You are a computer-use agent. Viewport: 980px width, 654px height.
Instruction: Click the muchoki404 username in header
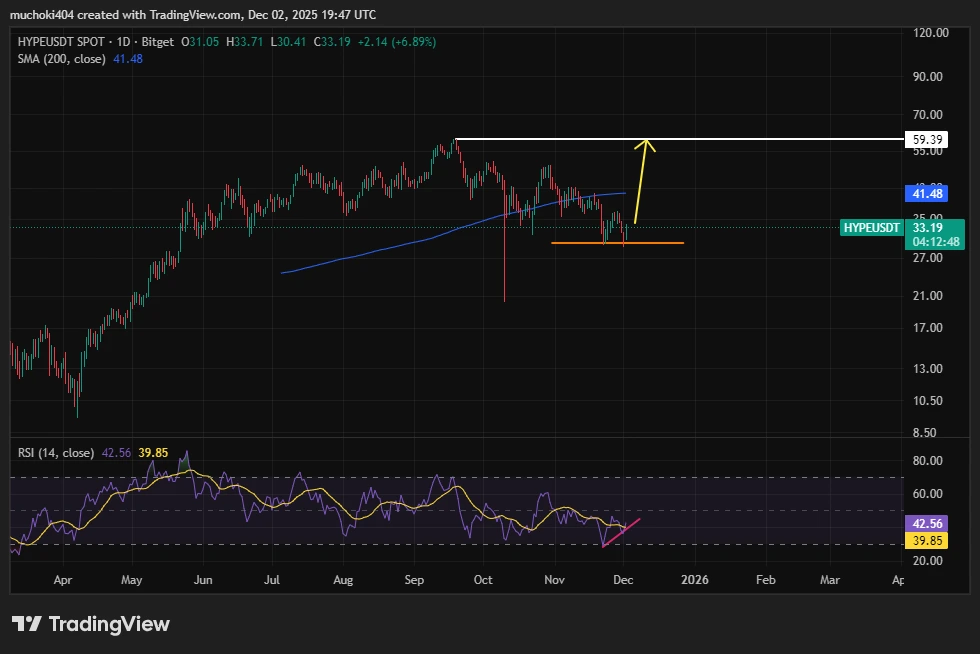(x=43, y=14)
